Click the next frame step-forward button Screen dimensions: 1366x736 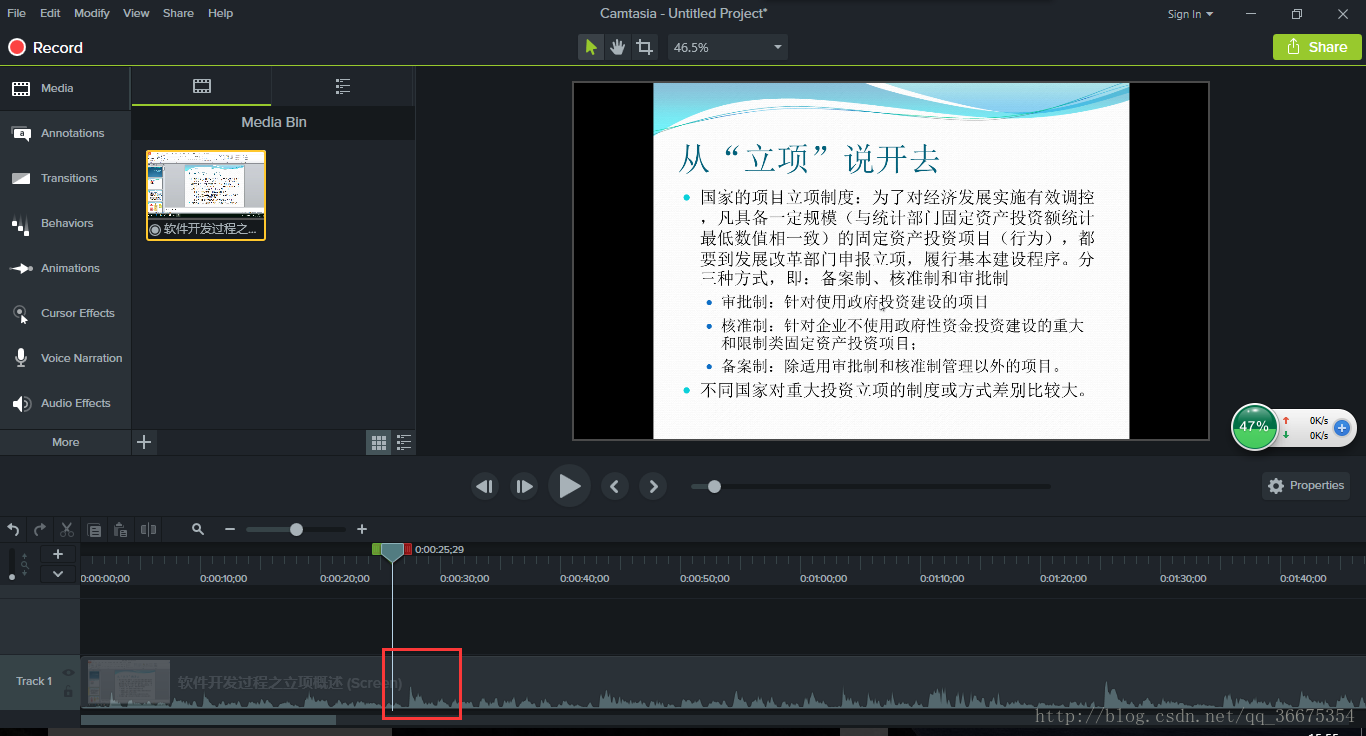click(x=524, y=486)
